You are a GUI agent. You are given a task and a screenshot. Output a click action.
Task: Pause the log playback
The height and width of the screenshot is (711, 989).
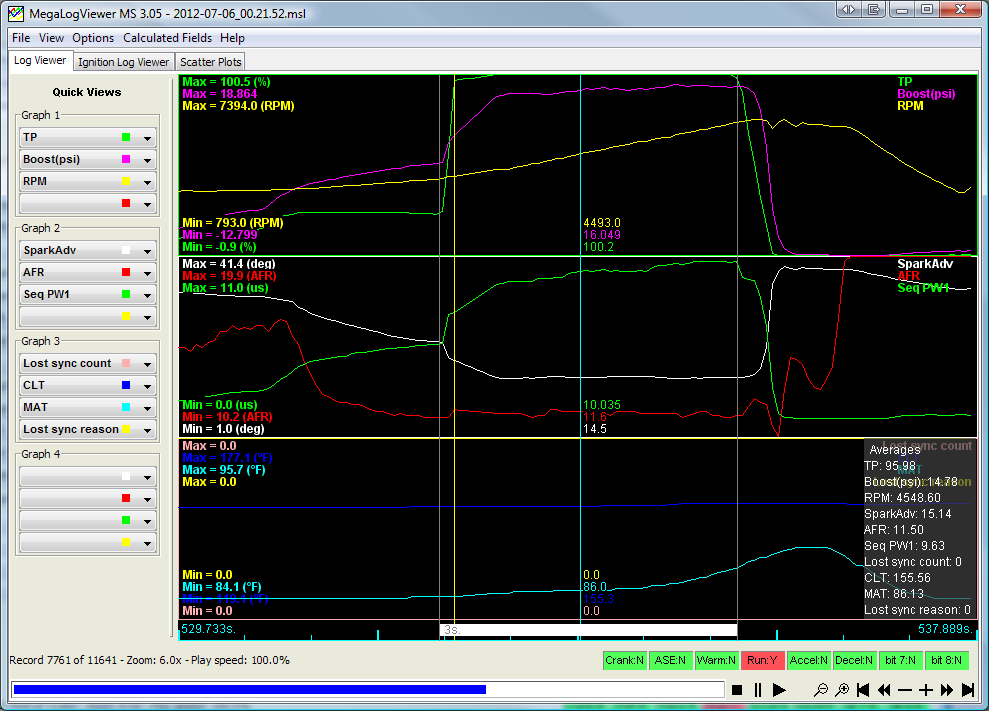pos(758,690)
